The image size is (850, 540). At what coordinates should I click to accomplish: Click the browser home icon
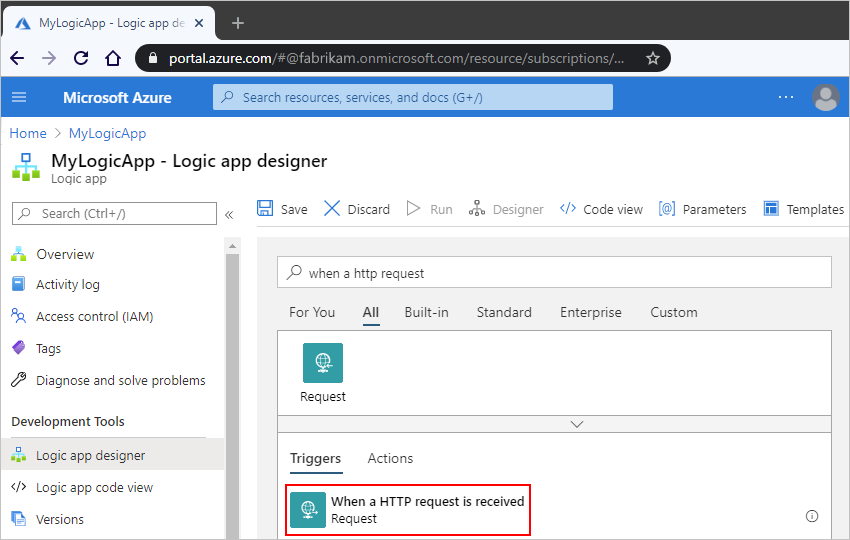113,58
